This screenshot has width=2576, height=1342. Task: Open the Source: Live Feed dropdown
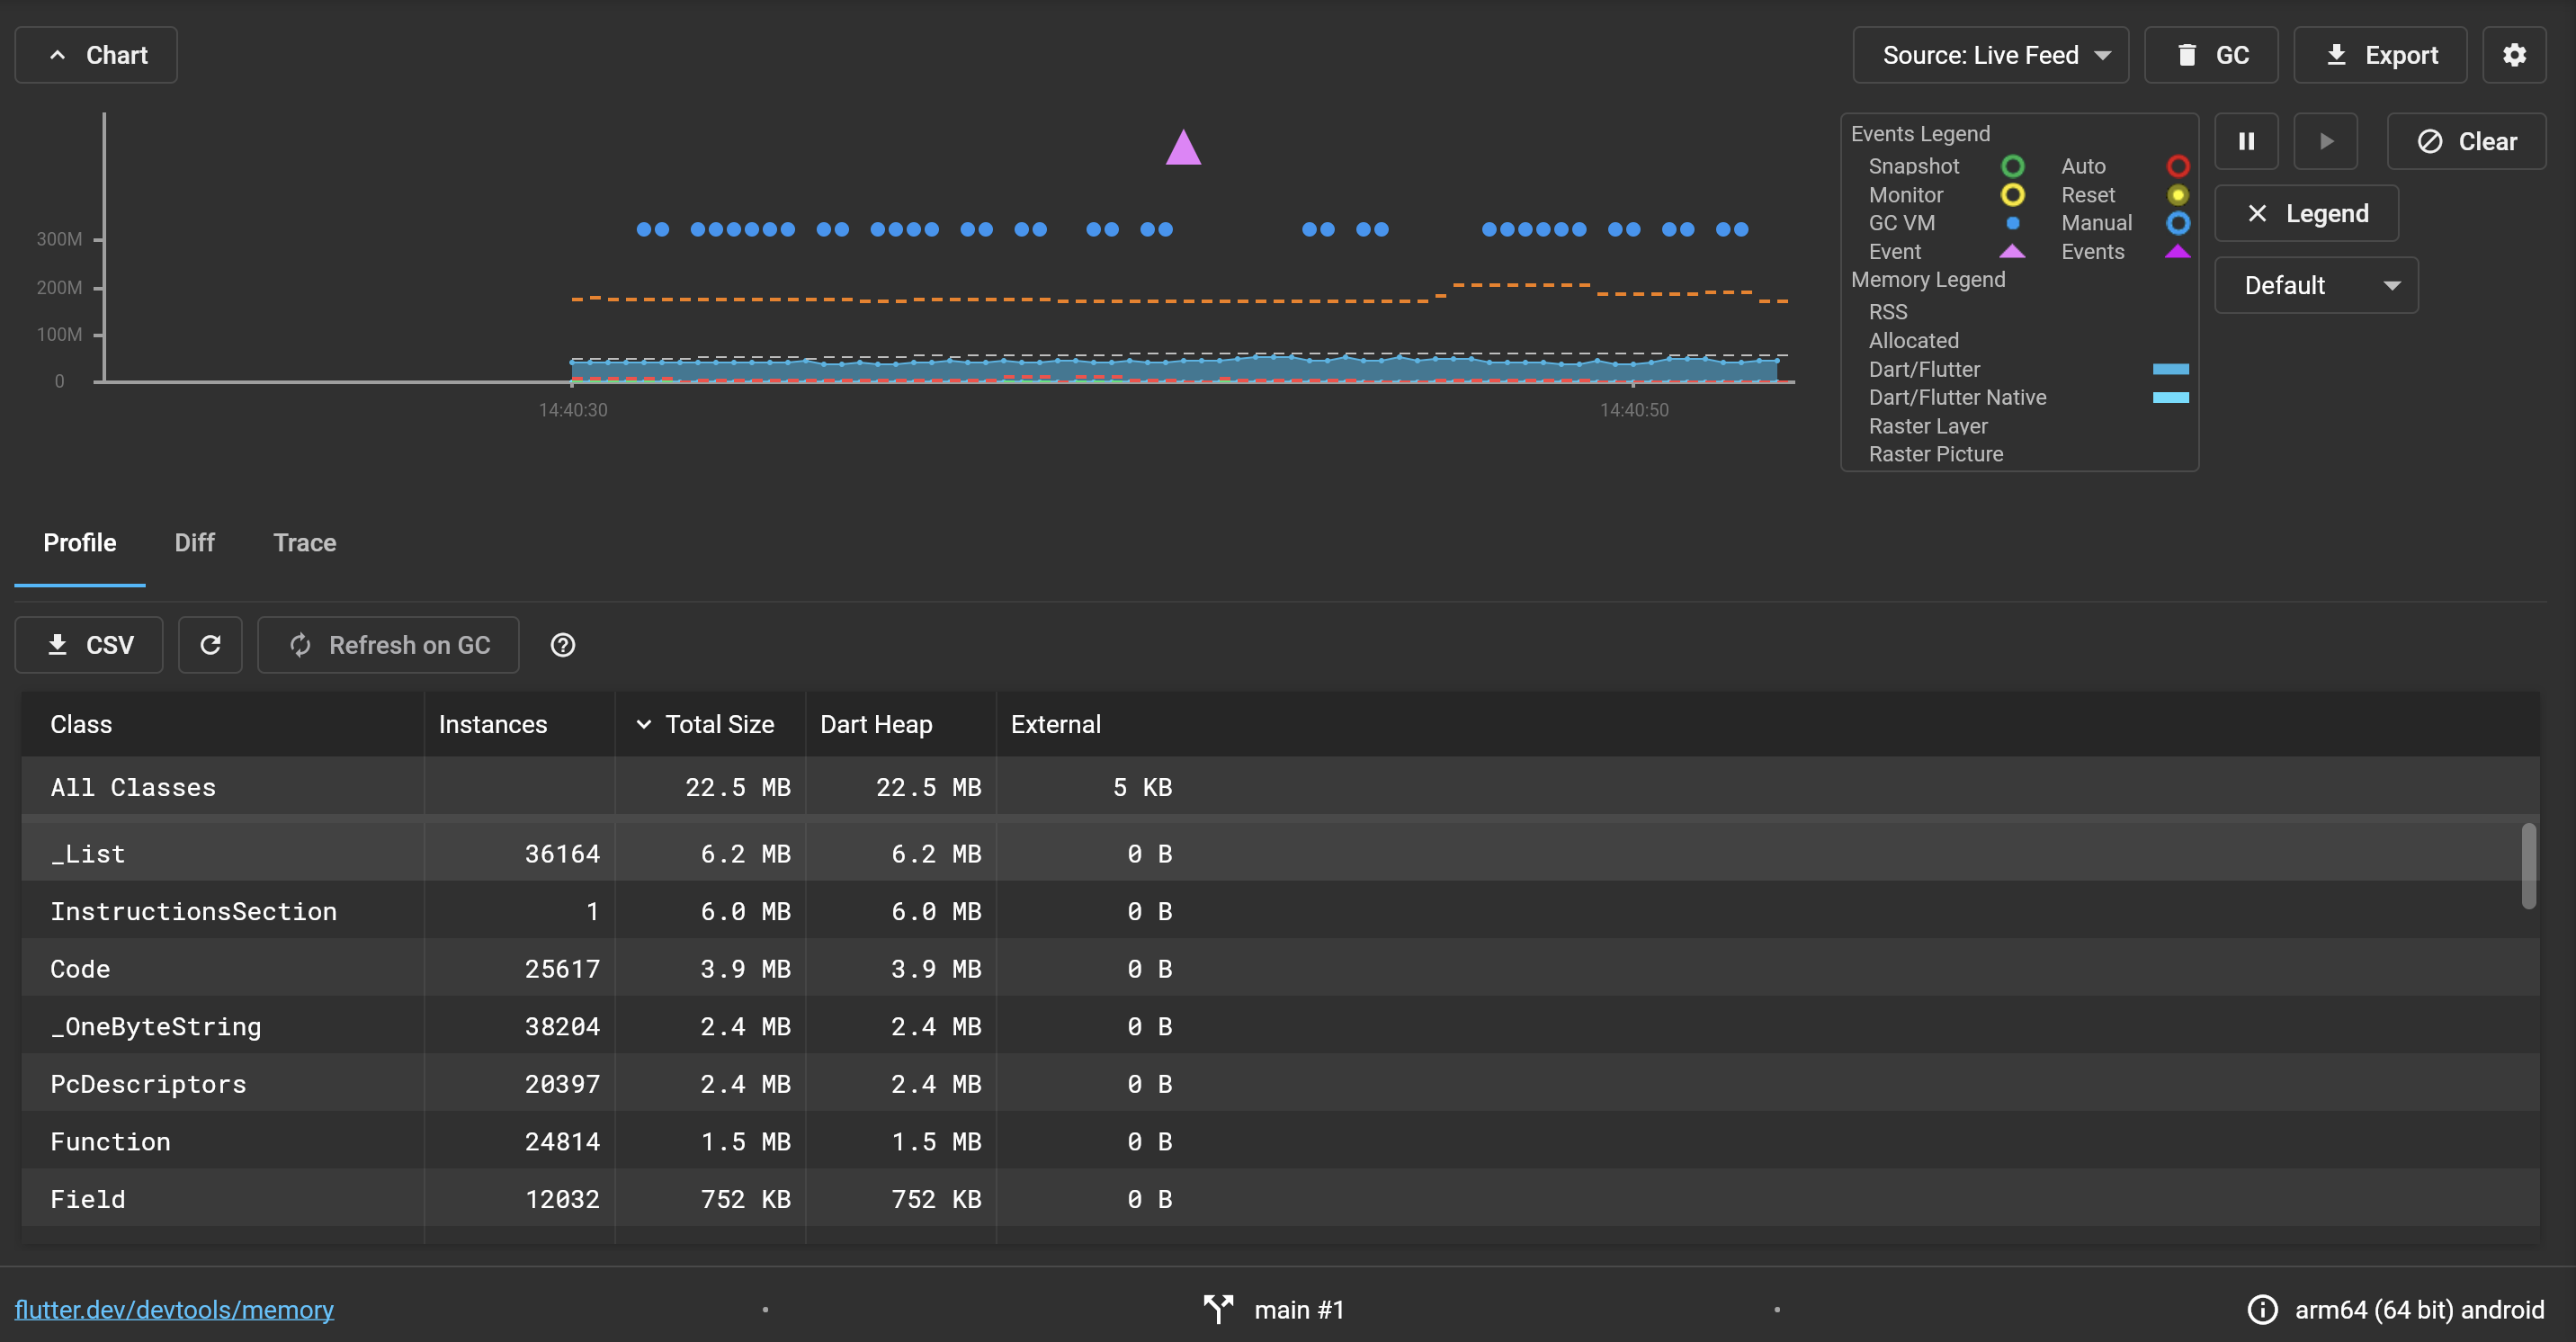(1990, 55)
